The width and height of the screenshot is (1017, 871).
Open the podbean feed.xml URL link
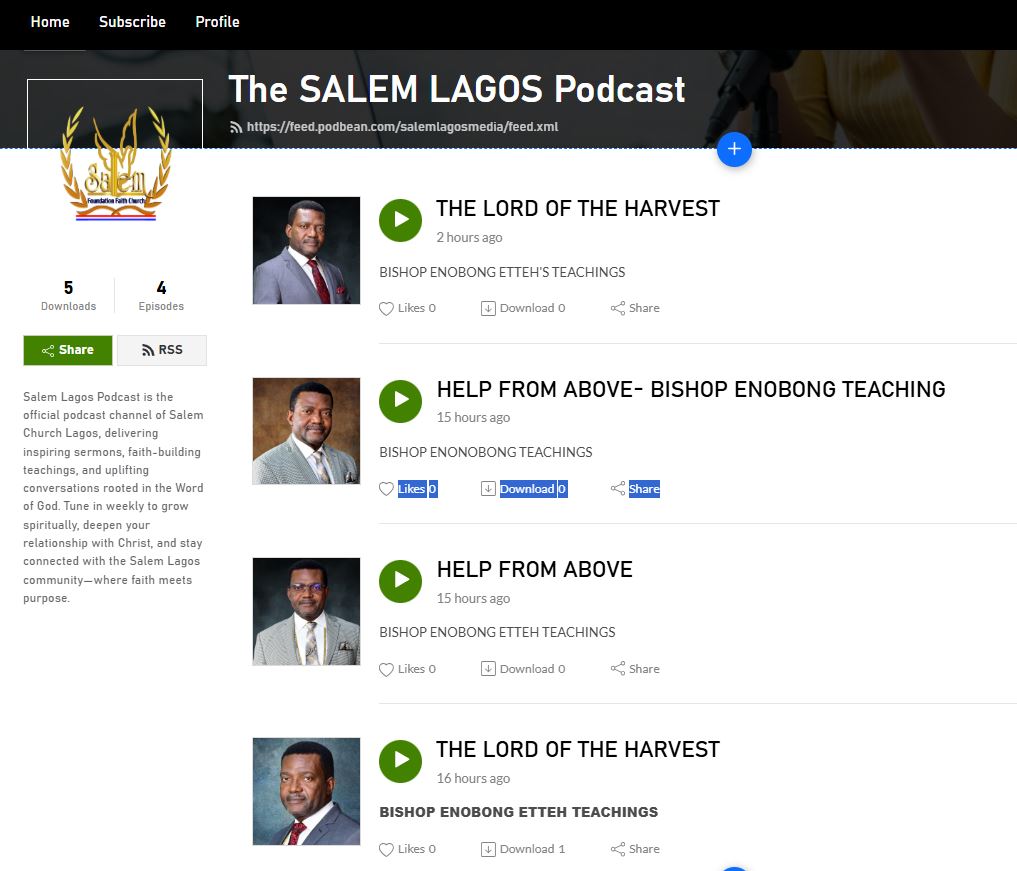[x=402, y=127]
